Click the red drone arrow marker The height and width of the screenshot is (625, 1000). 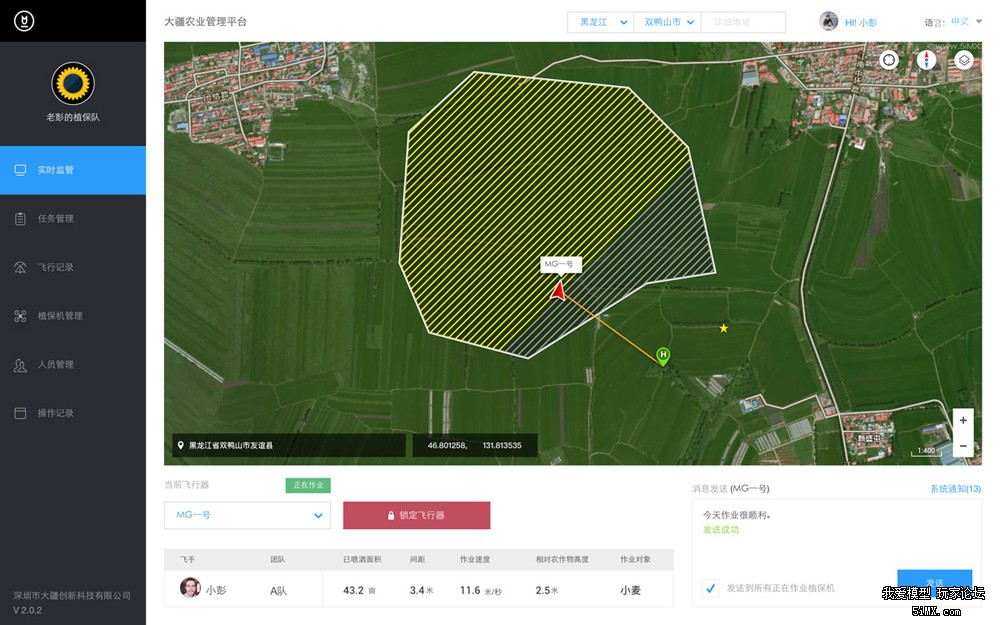pos(558,290)
